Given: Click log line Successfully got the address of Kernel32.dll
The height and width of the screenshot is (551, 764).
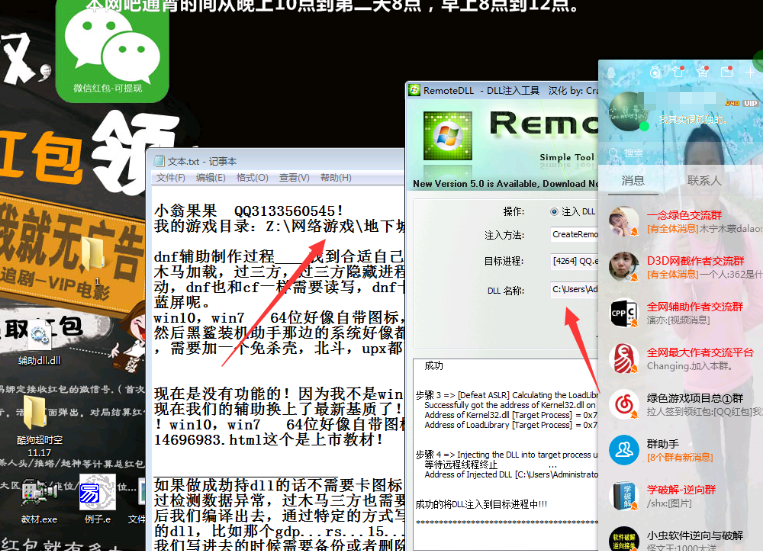Looking at the screenshot, I should click(x=510, y=405).
